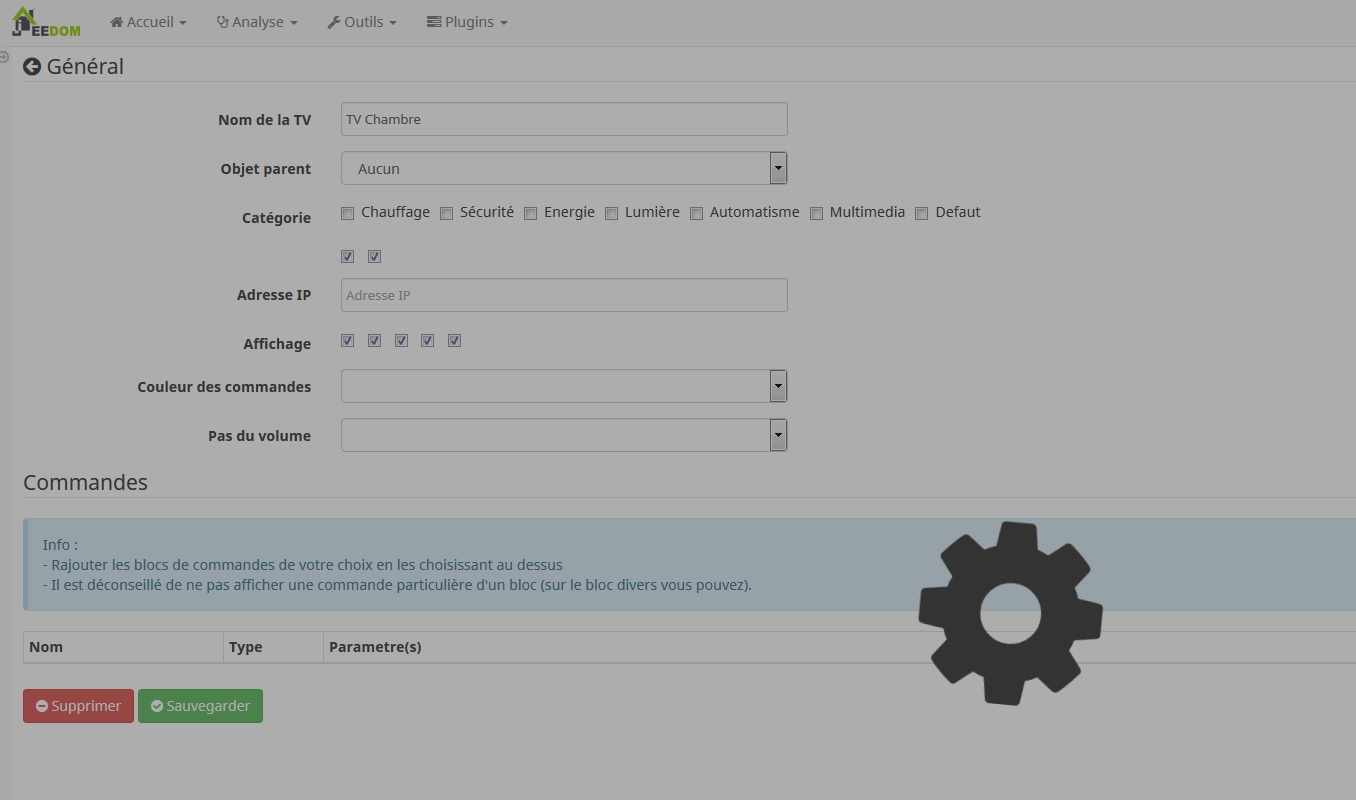Check the Automatisme category box

(697, 213)
